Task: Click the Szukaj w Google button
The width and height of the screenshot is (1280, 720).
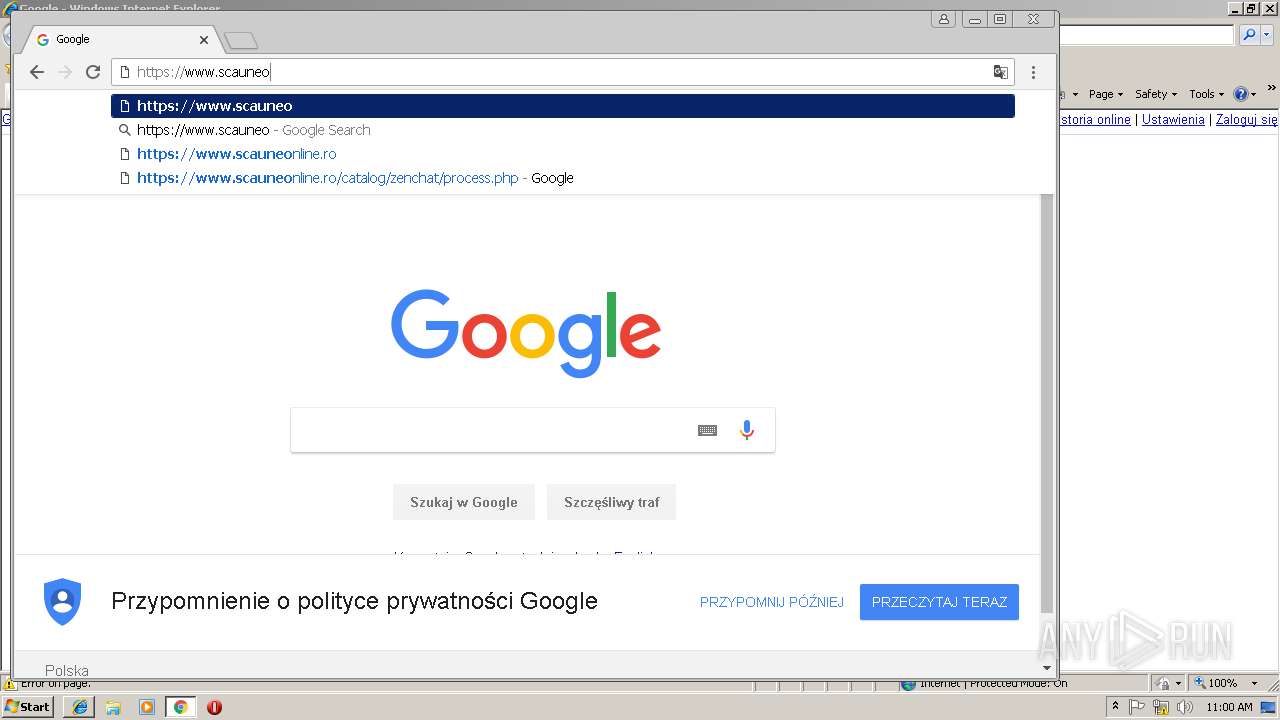Action: pyautogui.click(x=464, y=502)
